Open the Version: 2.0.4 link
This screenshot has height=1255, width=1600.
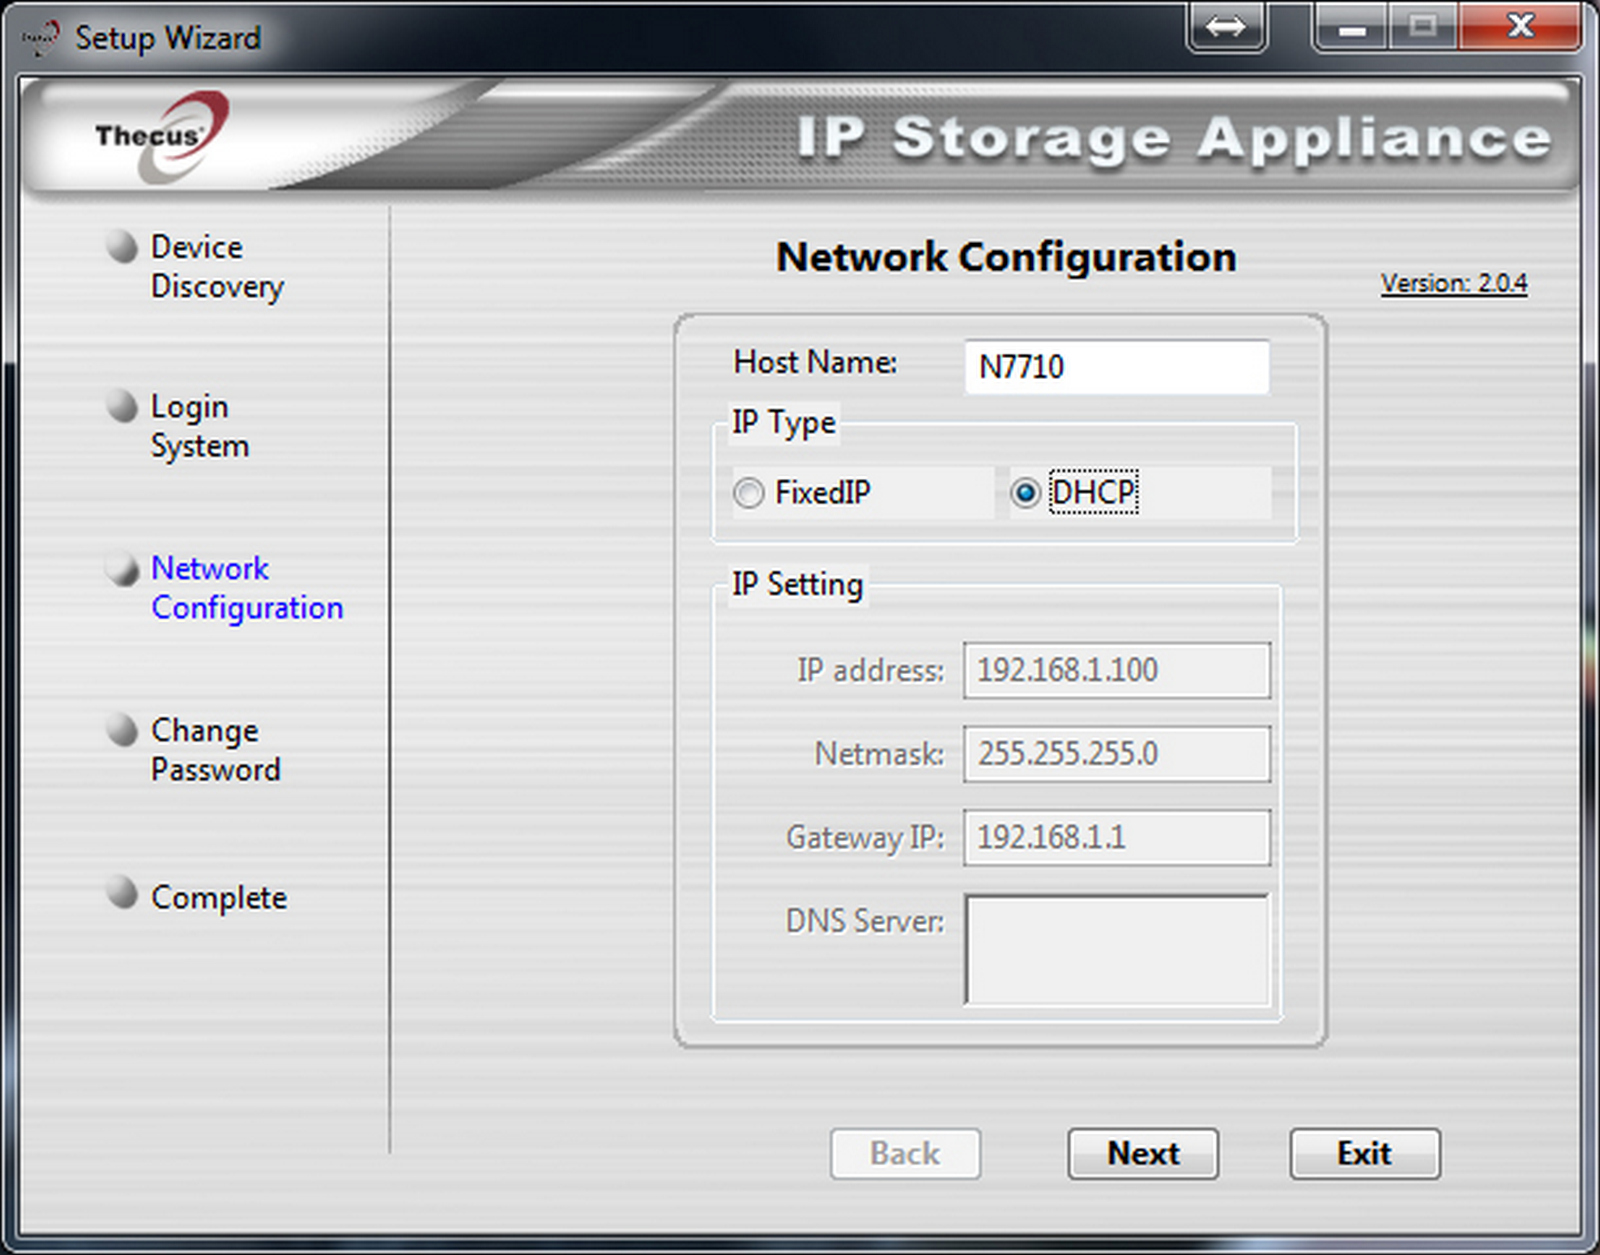click(1453, 284)
